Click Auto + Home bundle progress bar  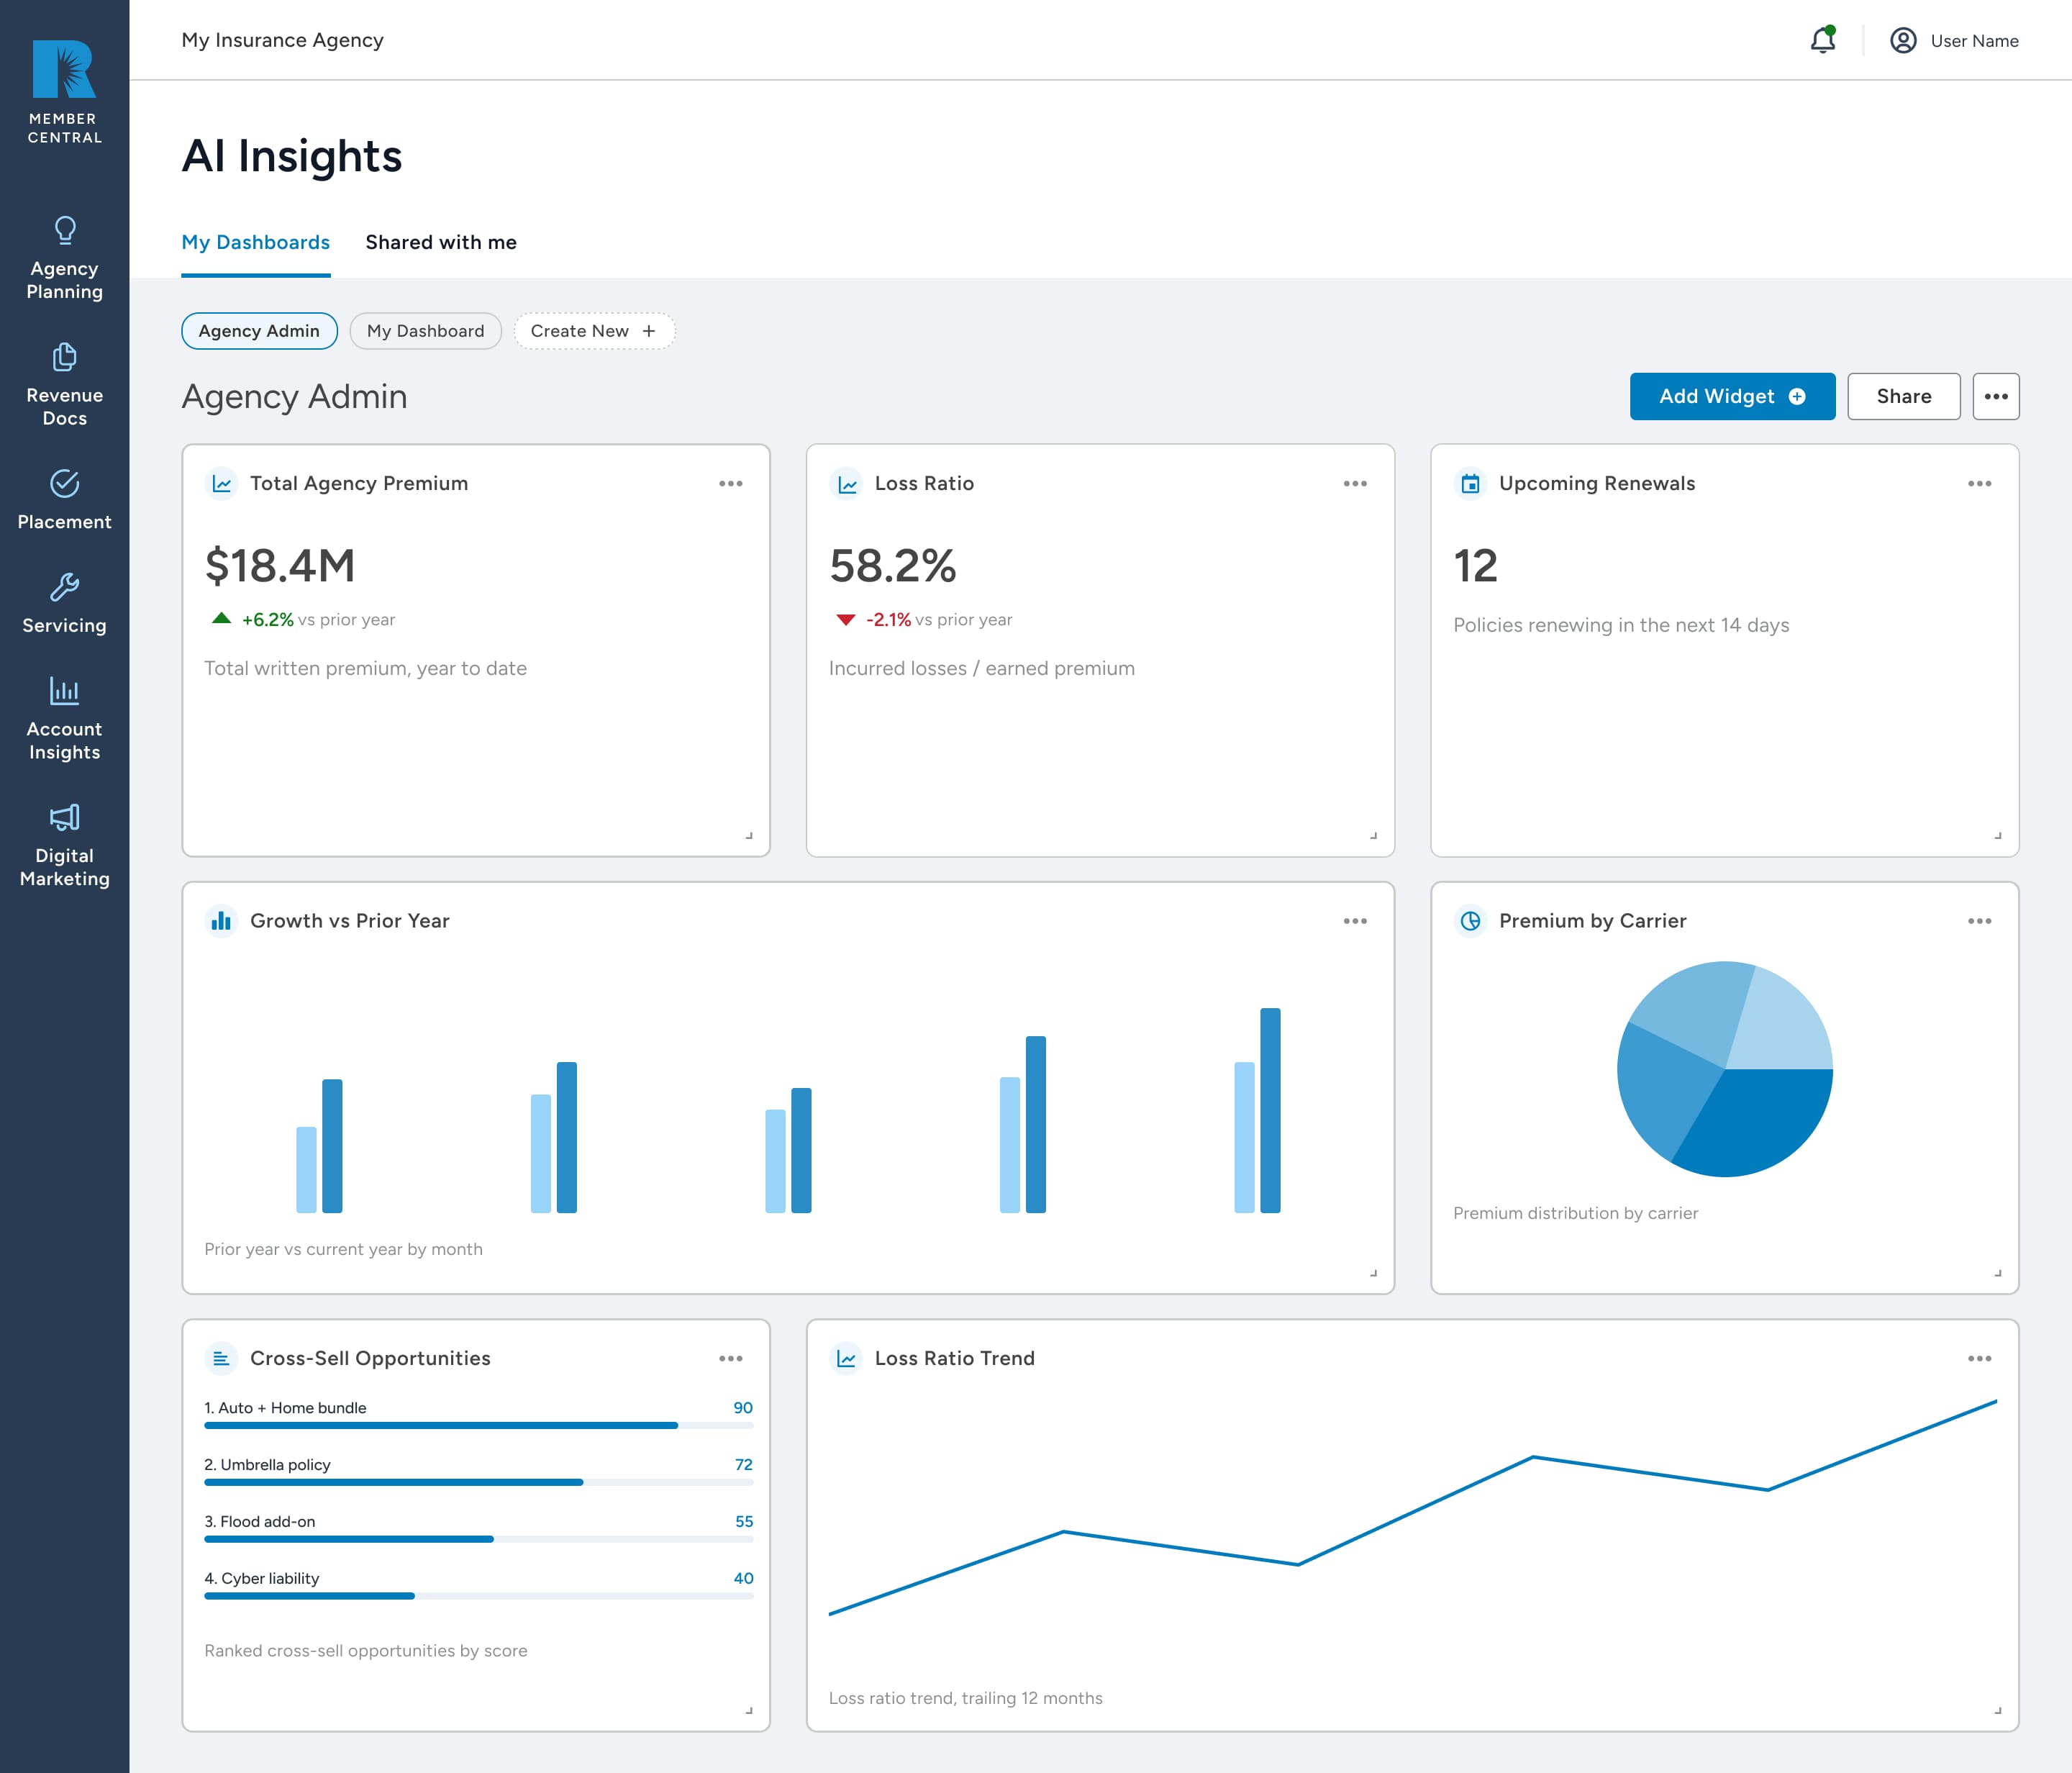click(x=479, y=1425)
